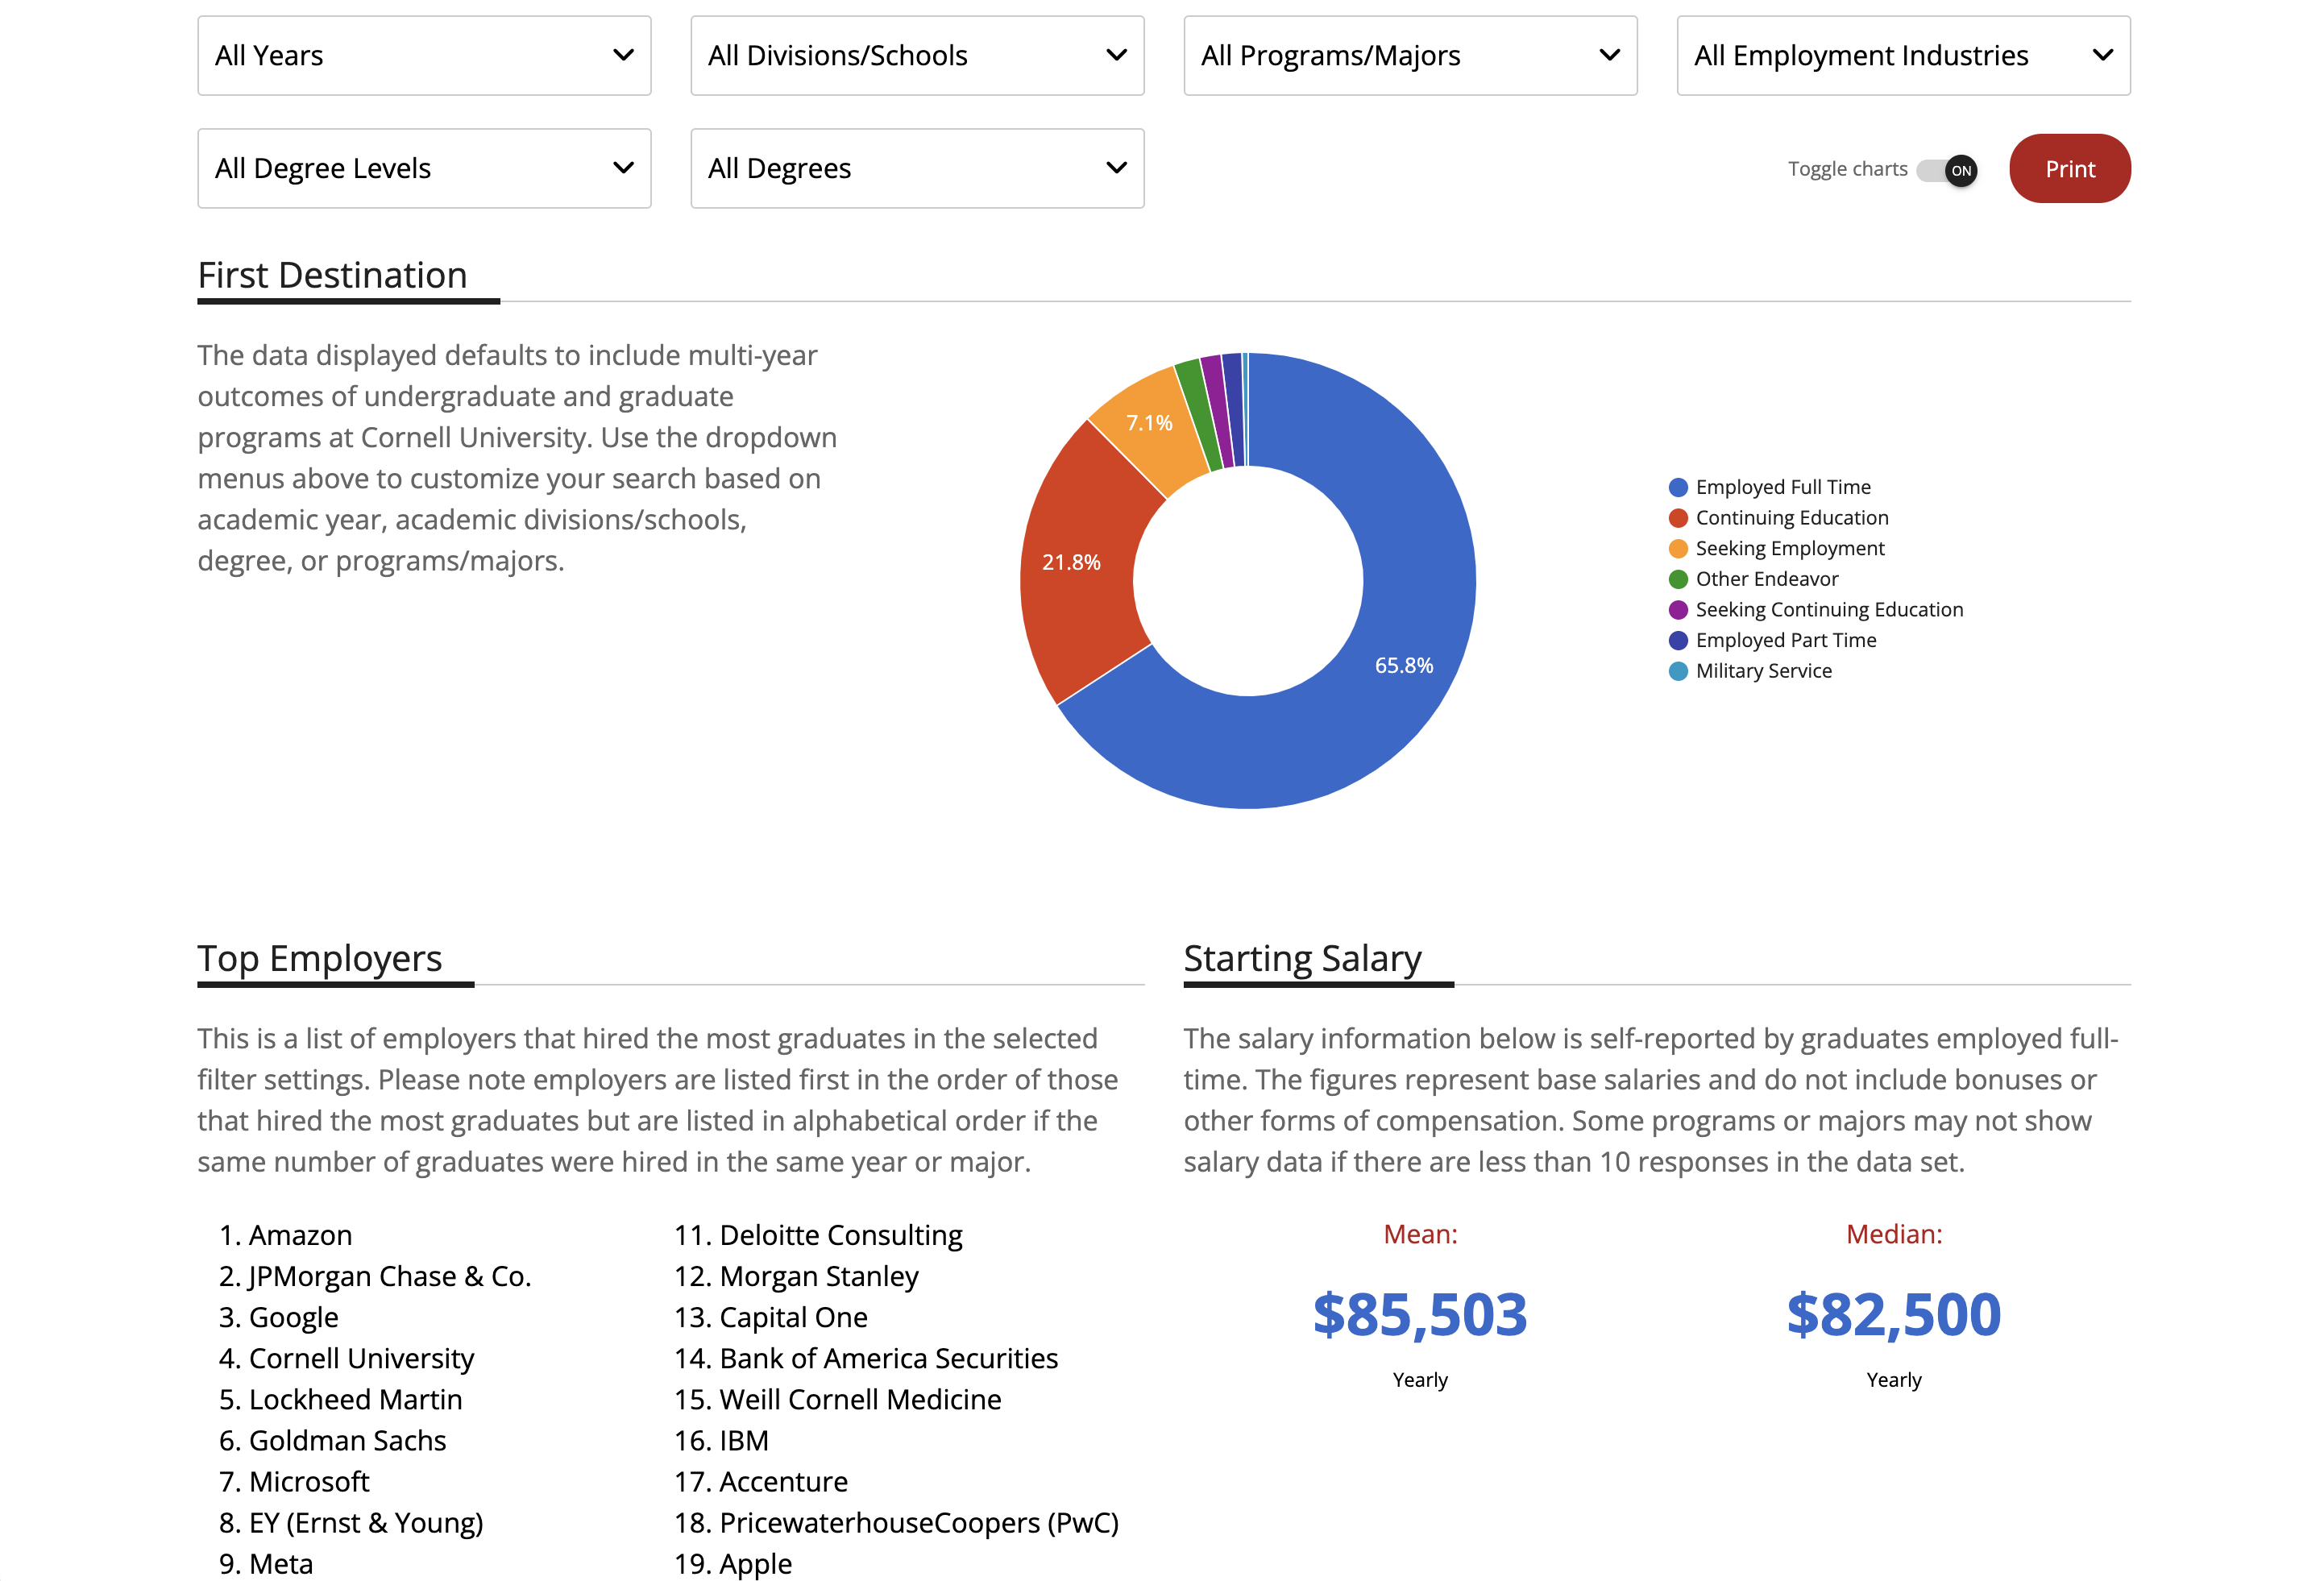Click the Seeking Continuing Education legend marker
The width and height of the screenshot is (2324, 1581).
tap(1679, 609)
